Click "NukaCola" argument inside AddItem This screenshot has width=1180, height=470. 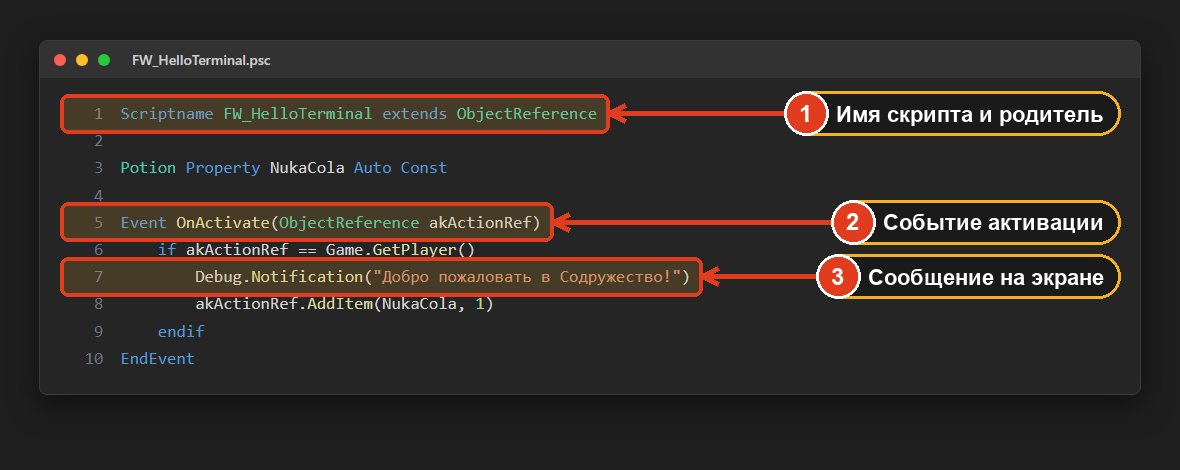pos(418,305)
